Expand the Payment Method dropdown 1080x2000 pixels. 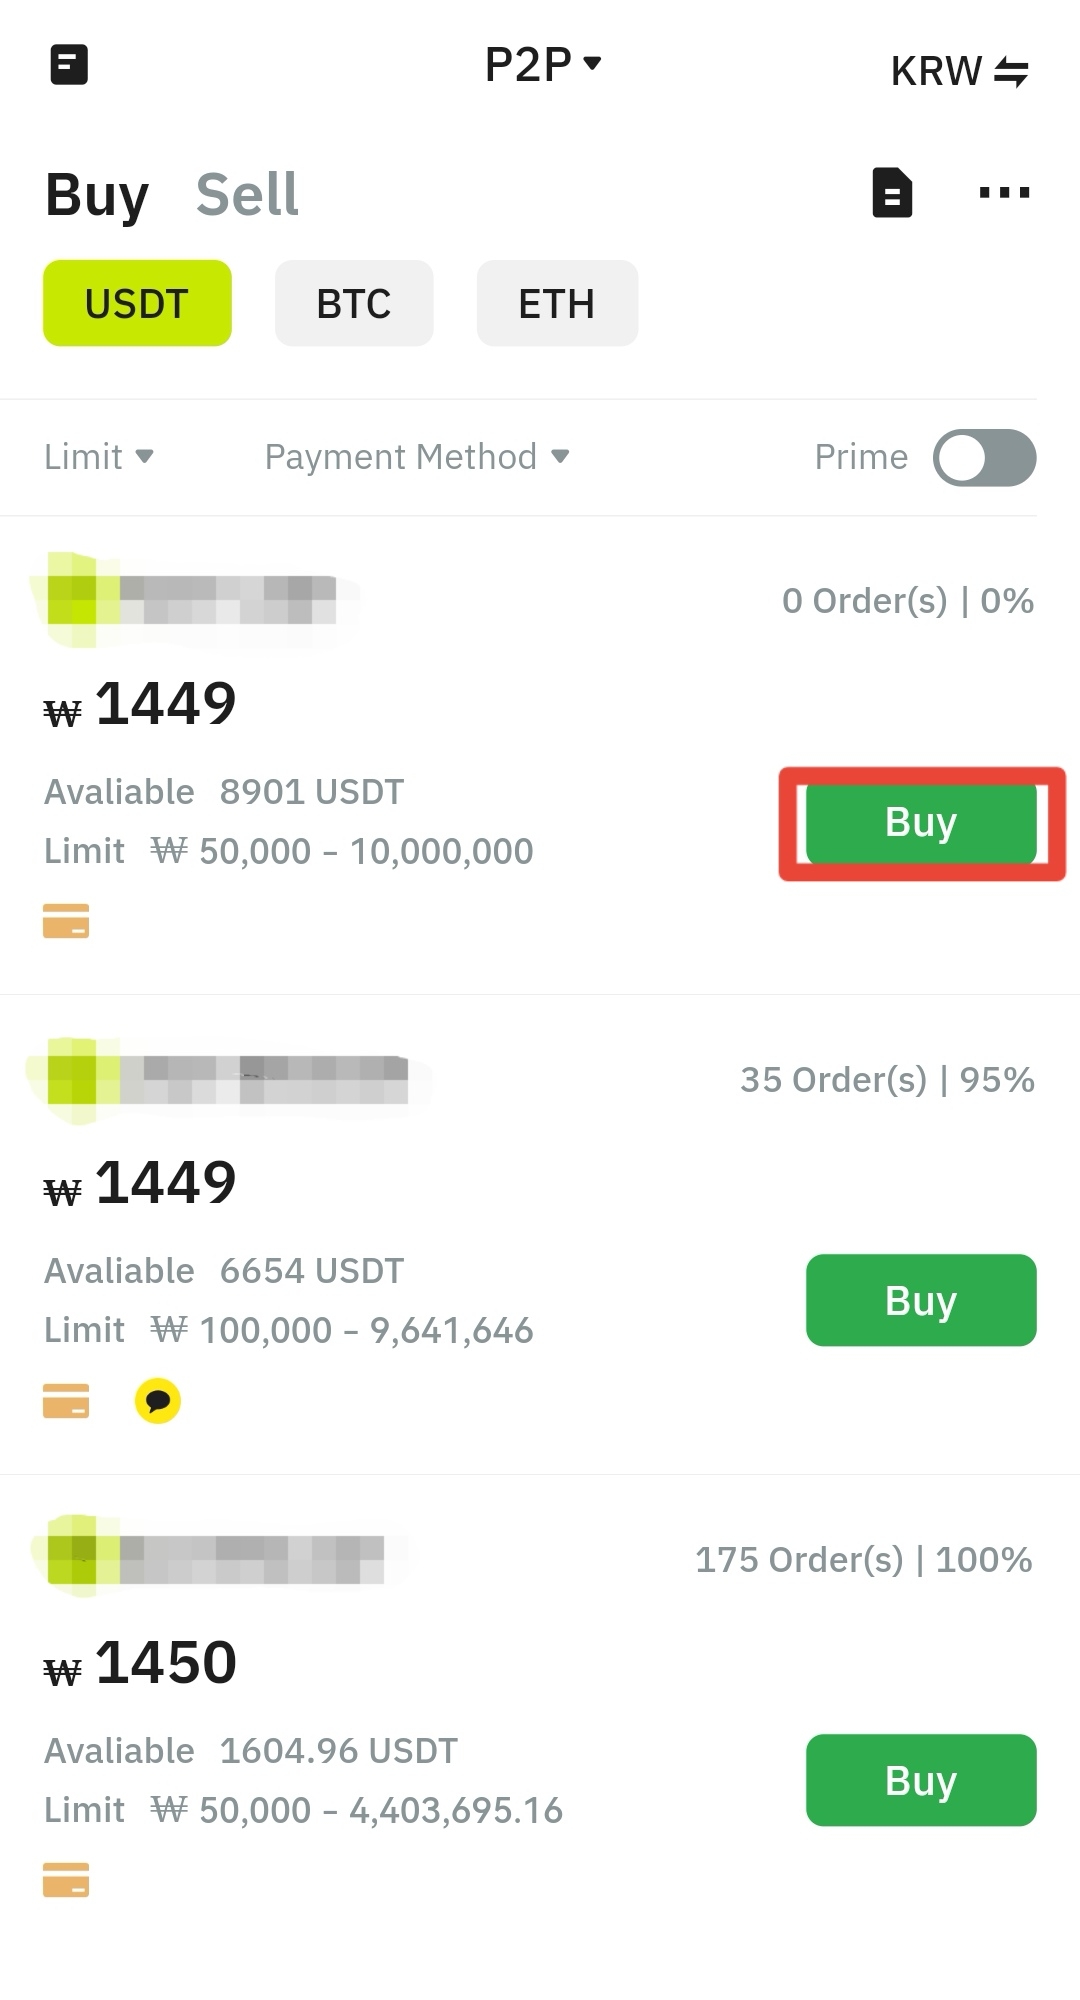pyautogui.click(x=416, y=457)
